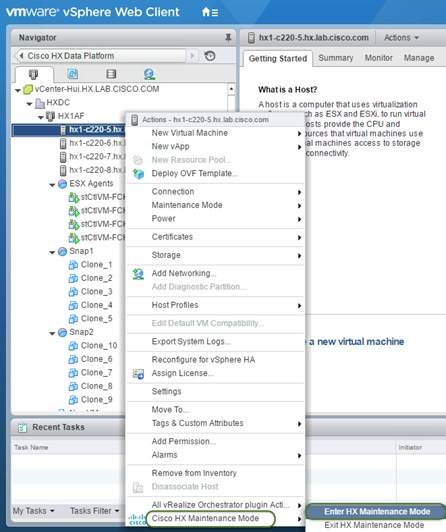
Task: Click the HXDC datacenter icon
Action: point(40,103)
